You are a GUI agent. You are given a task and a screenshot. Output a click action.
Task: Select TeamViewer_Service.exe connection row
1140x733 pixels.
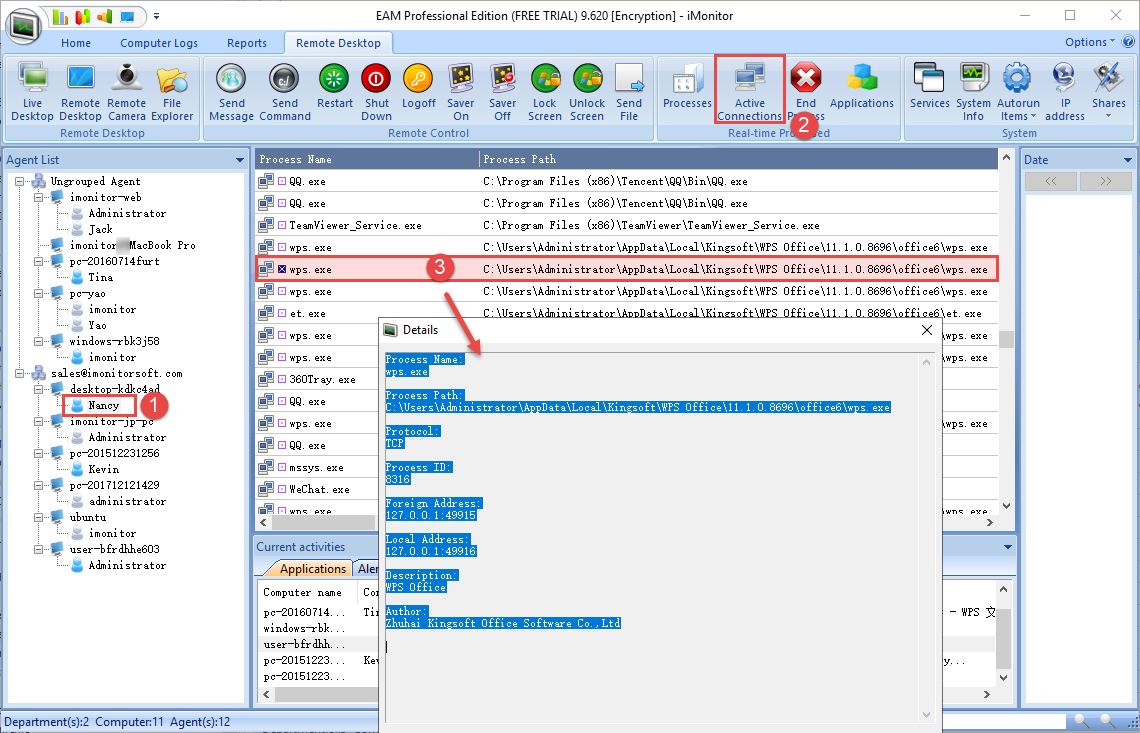[627, 225]
